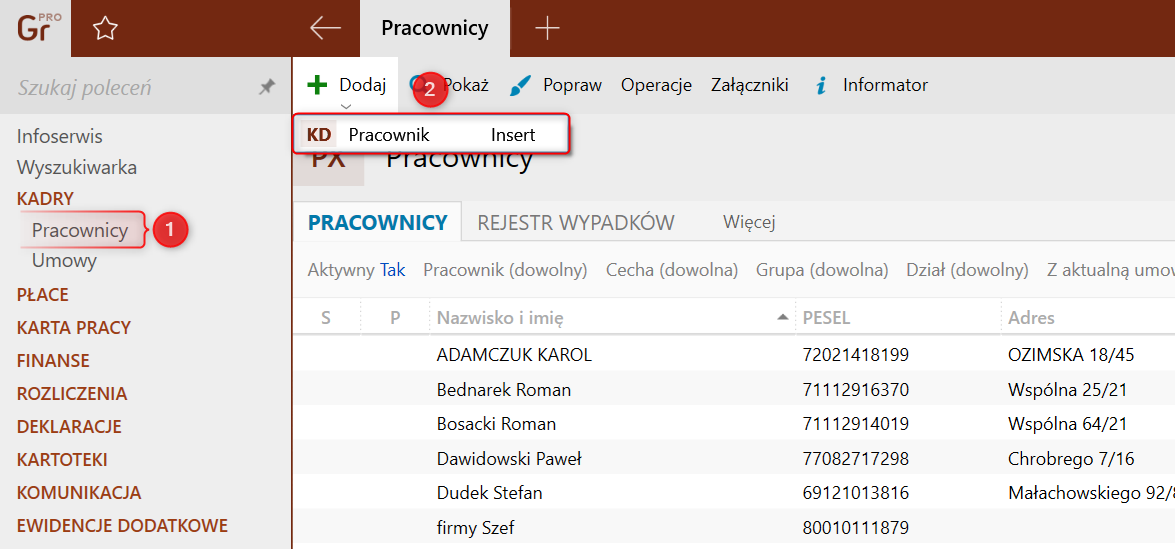The width and height of the screenshot is (1175, 549).
Task: Click address Wspólna 25/21 cell
Action: click(x=1067, y=389)
